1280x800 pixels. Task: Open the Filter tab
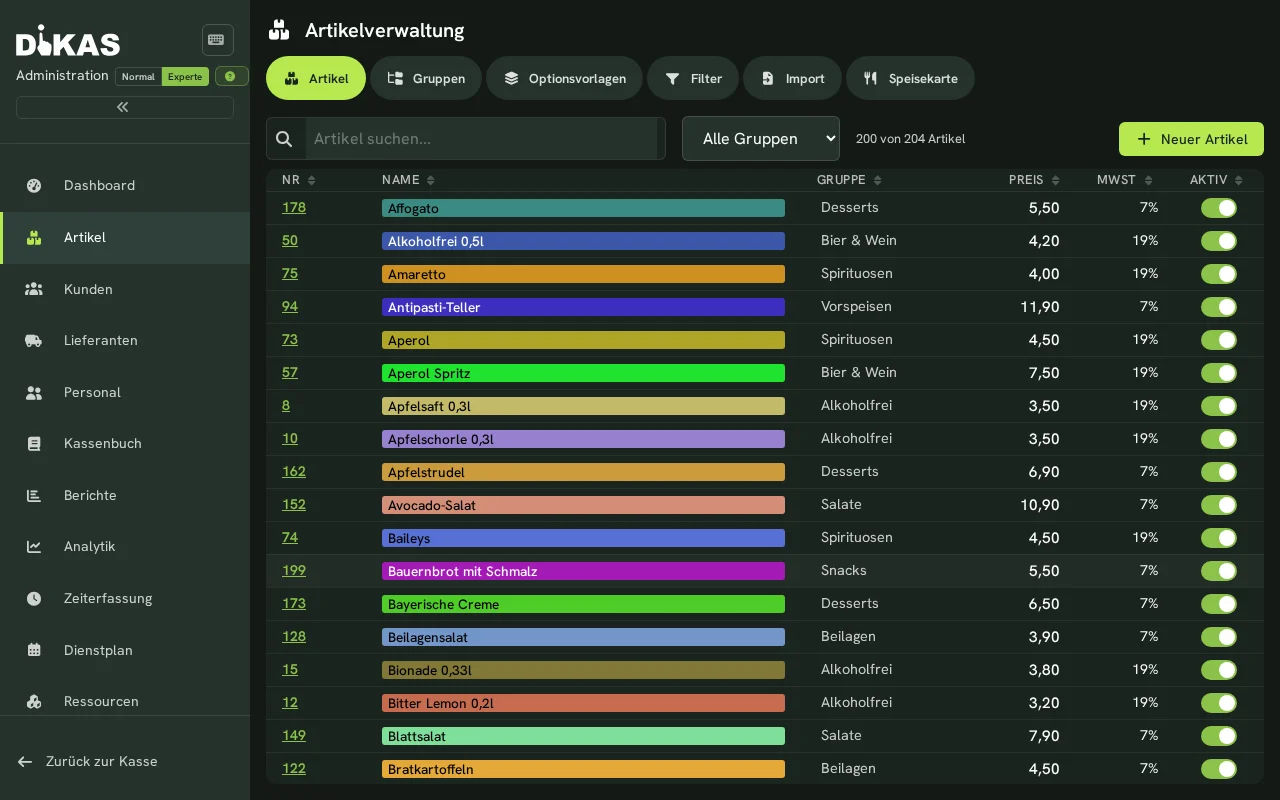pos(693,78)
